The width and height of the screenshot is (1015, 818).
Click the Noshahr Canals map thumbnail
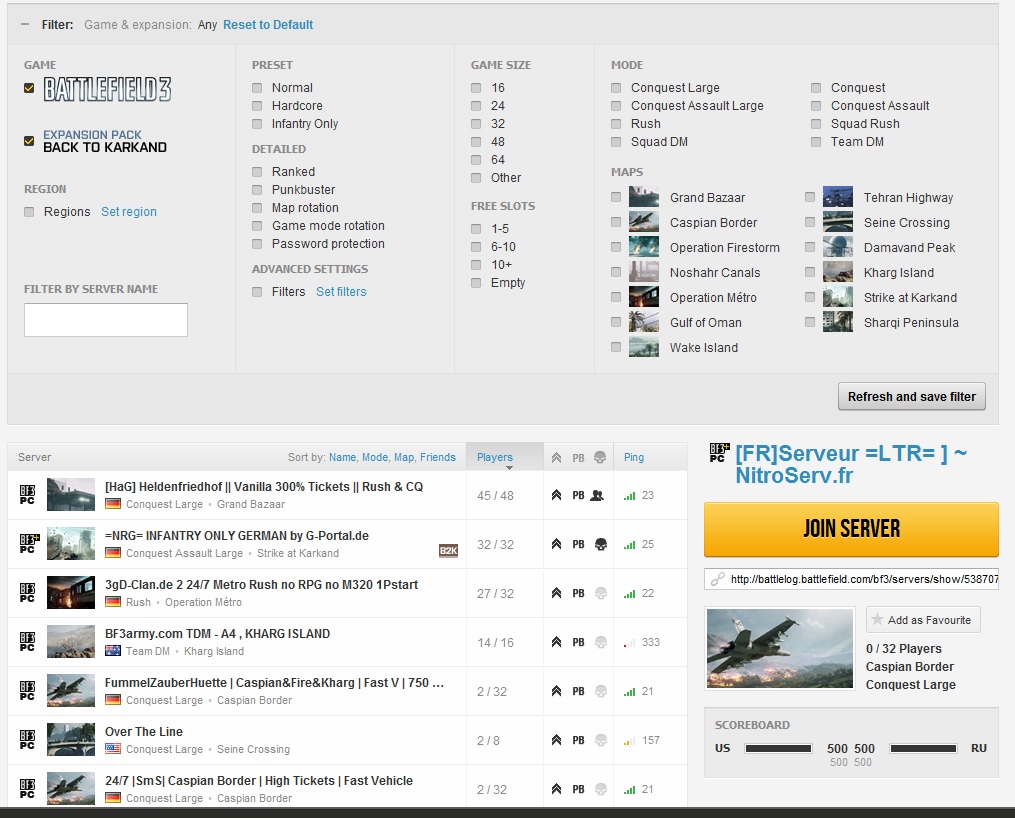(644, 272)
